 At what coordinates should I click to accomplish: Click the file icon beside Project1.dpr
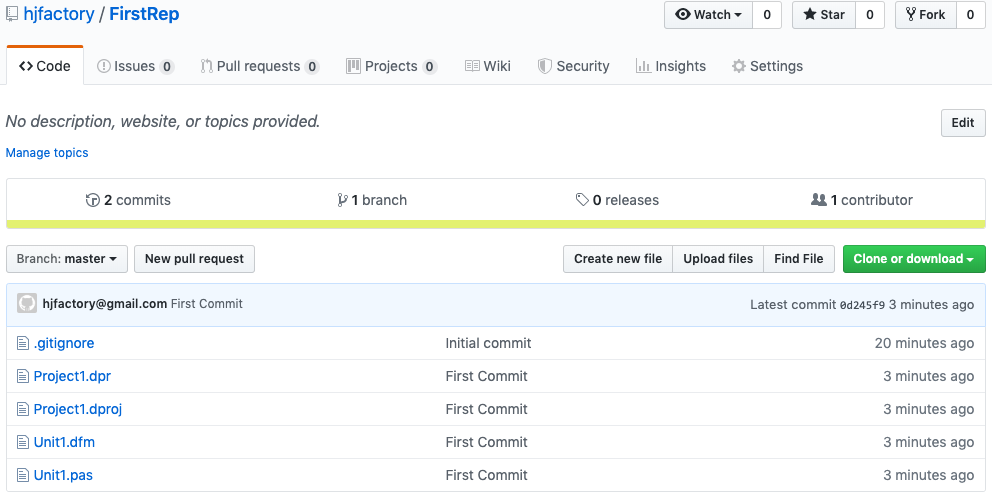point(23,376)
